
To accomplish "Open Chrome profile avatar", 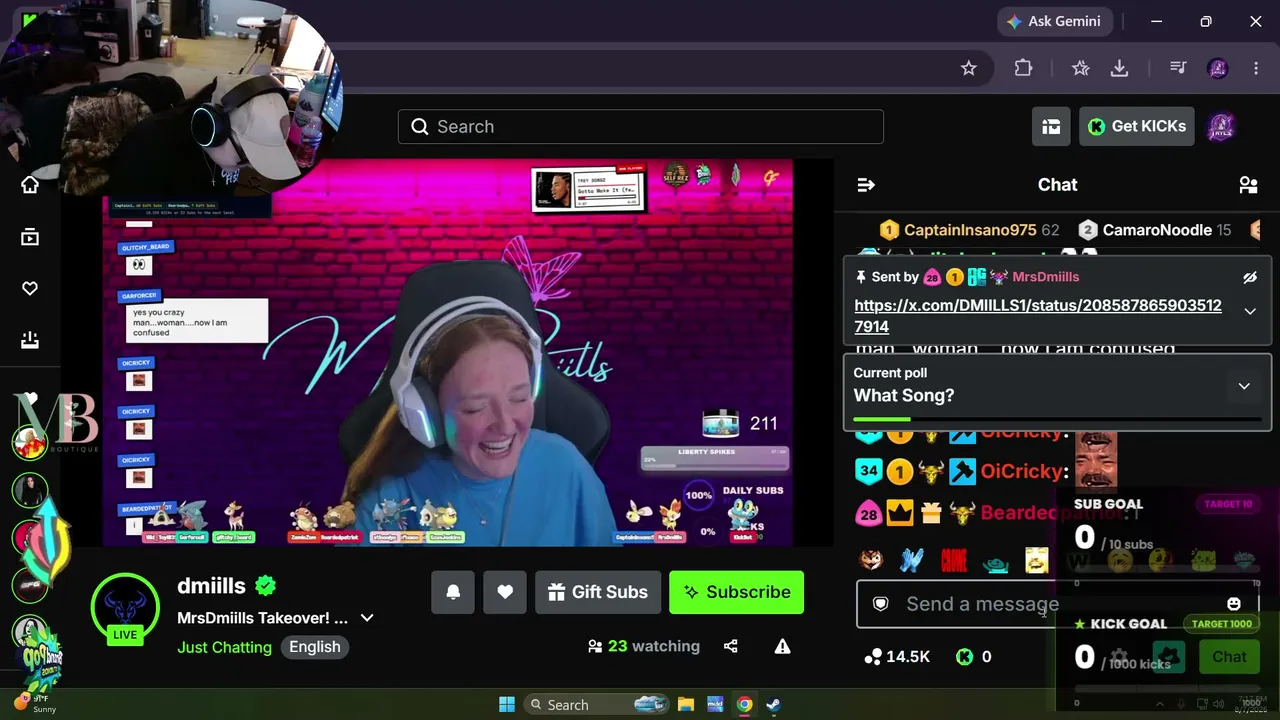I will coord(1217,68).
